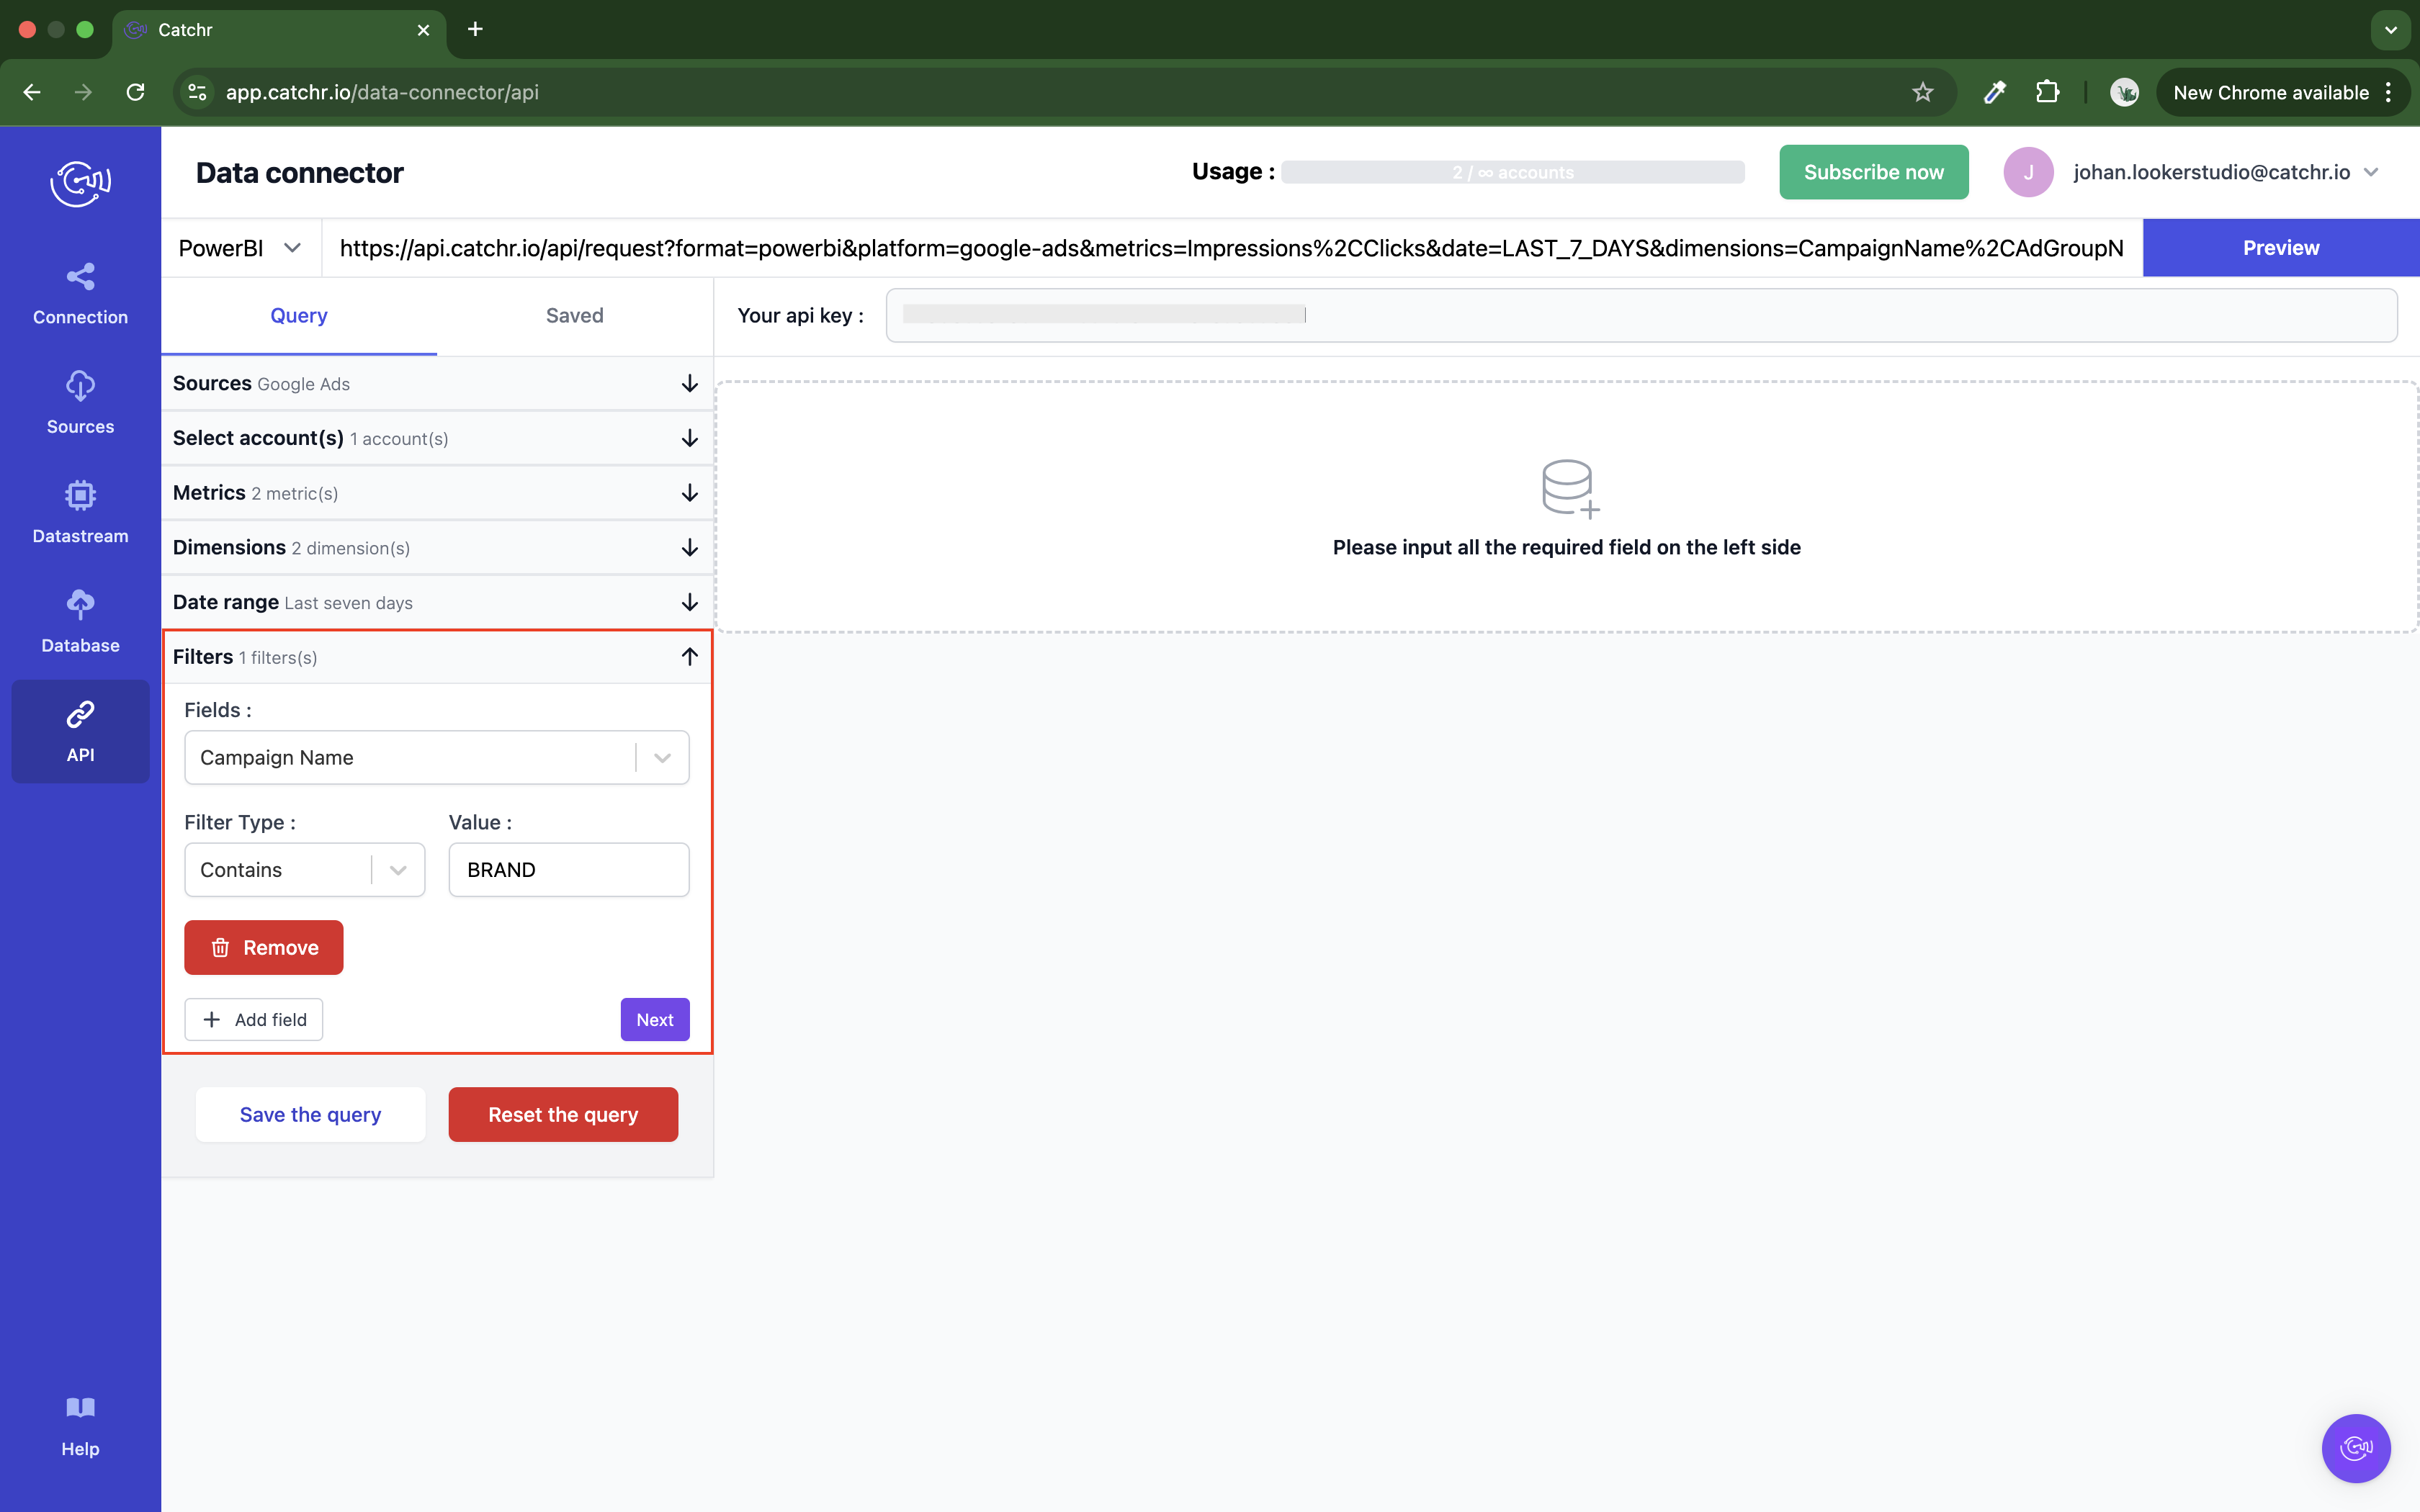Screen dimensions: 2420x1512
Task: Collapse the Filters section
Action: 436,657
